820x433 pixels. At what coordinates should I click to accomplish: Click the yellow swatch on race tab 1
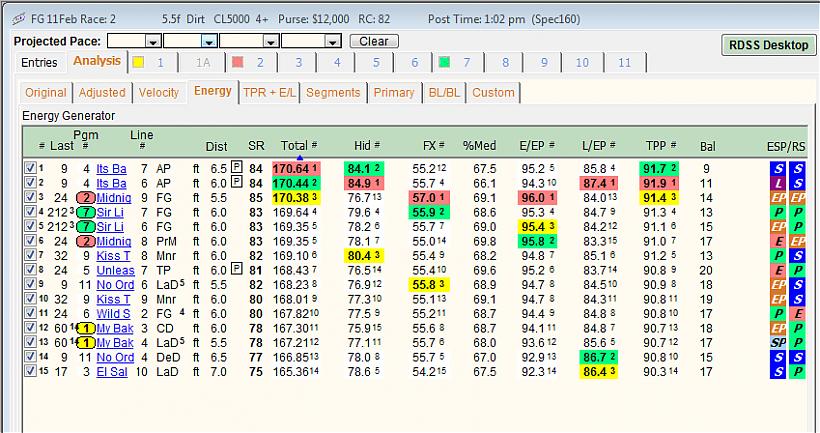(x=138, y=63)
